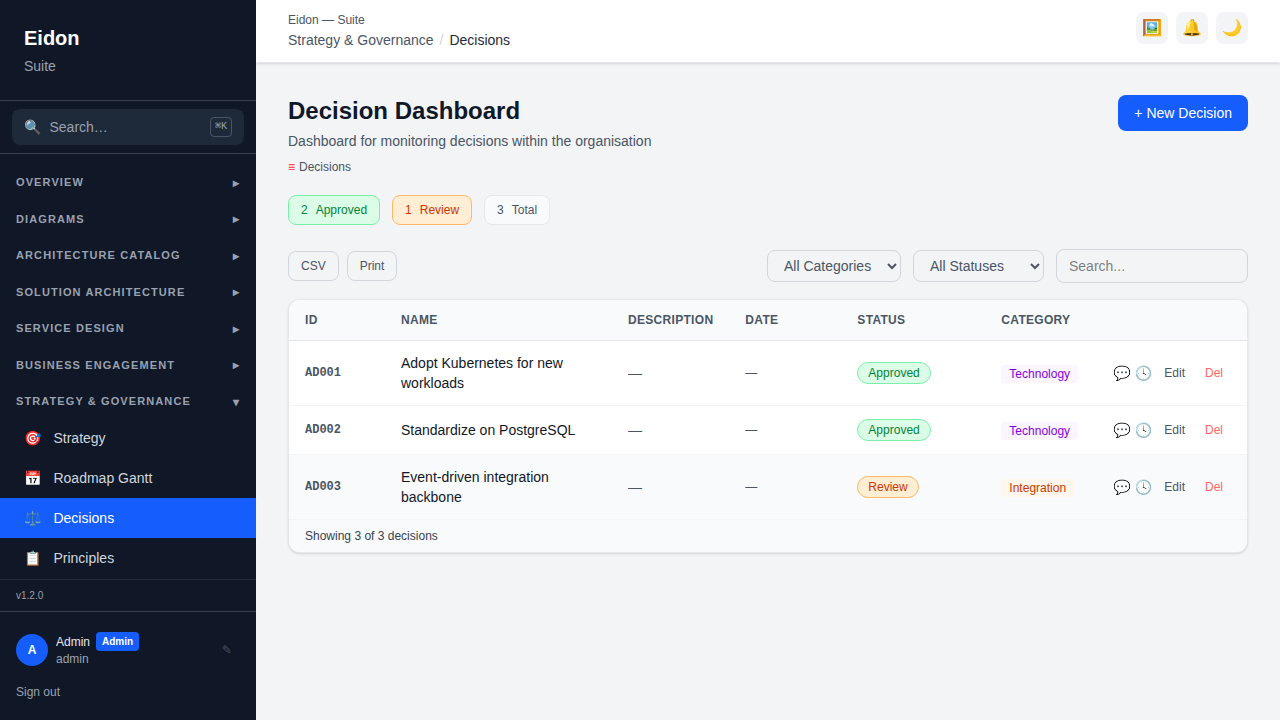The width and height of the screenshot is (1280, 720).
Task: Open history clock for AD003 row
Action: coord(1143,487)
